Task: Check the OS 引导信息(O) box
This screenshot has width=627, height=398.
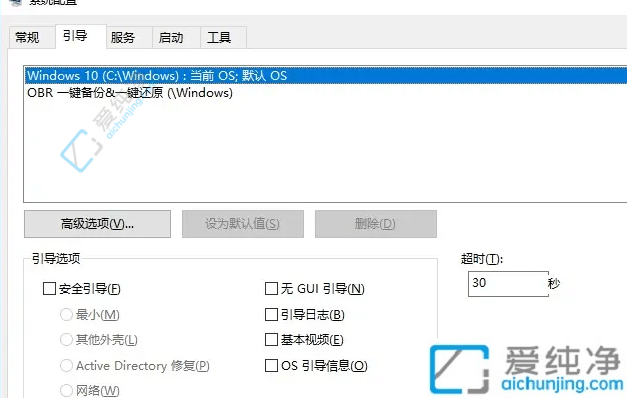Action: coord(272,365)
